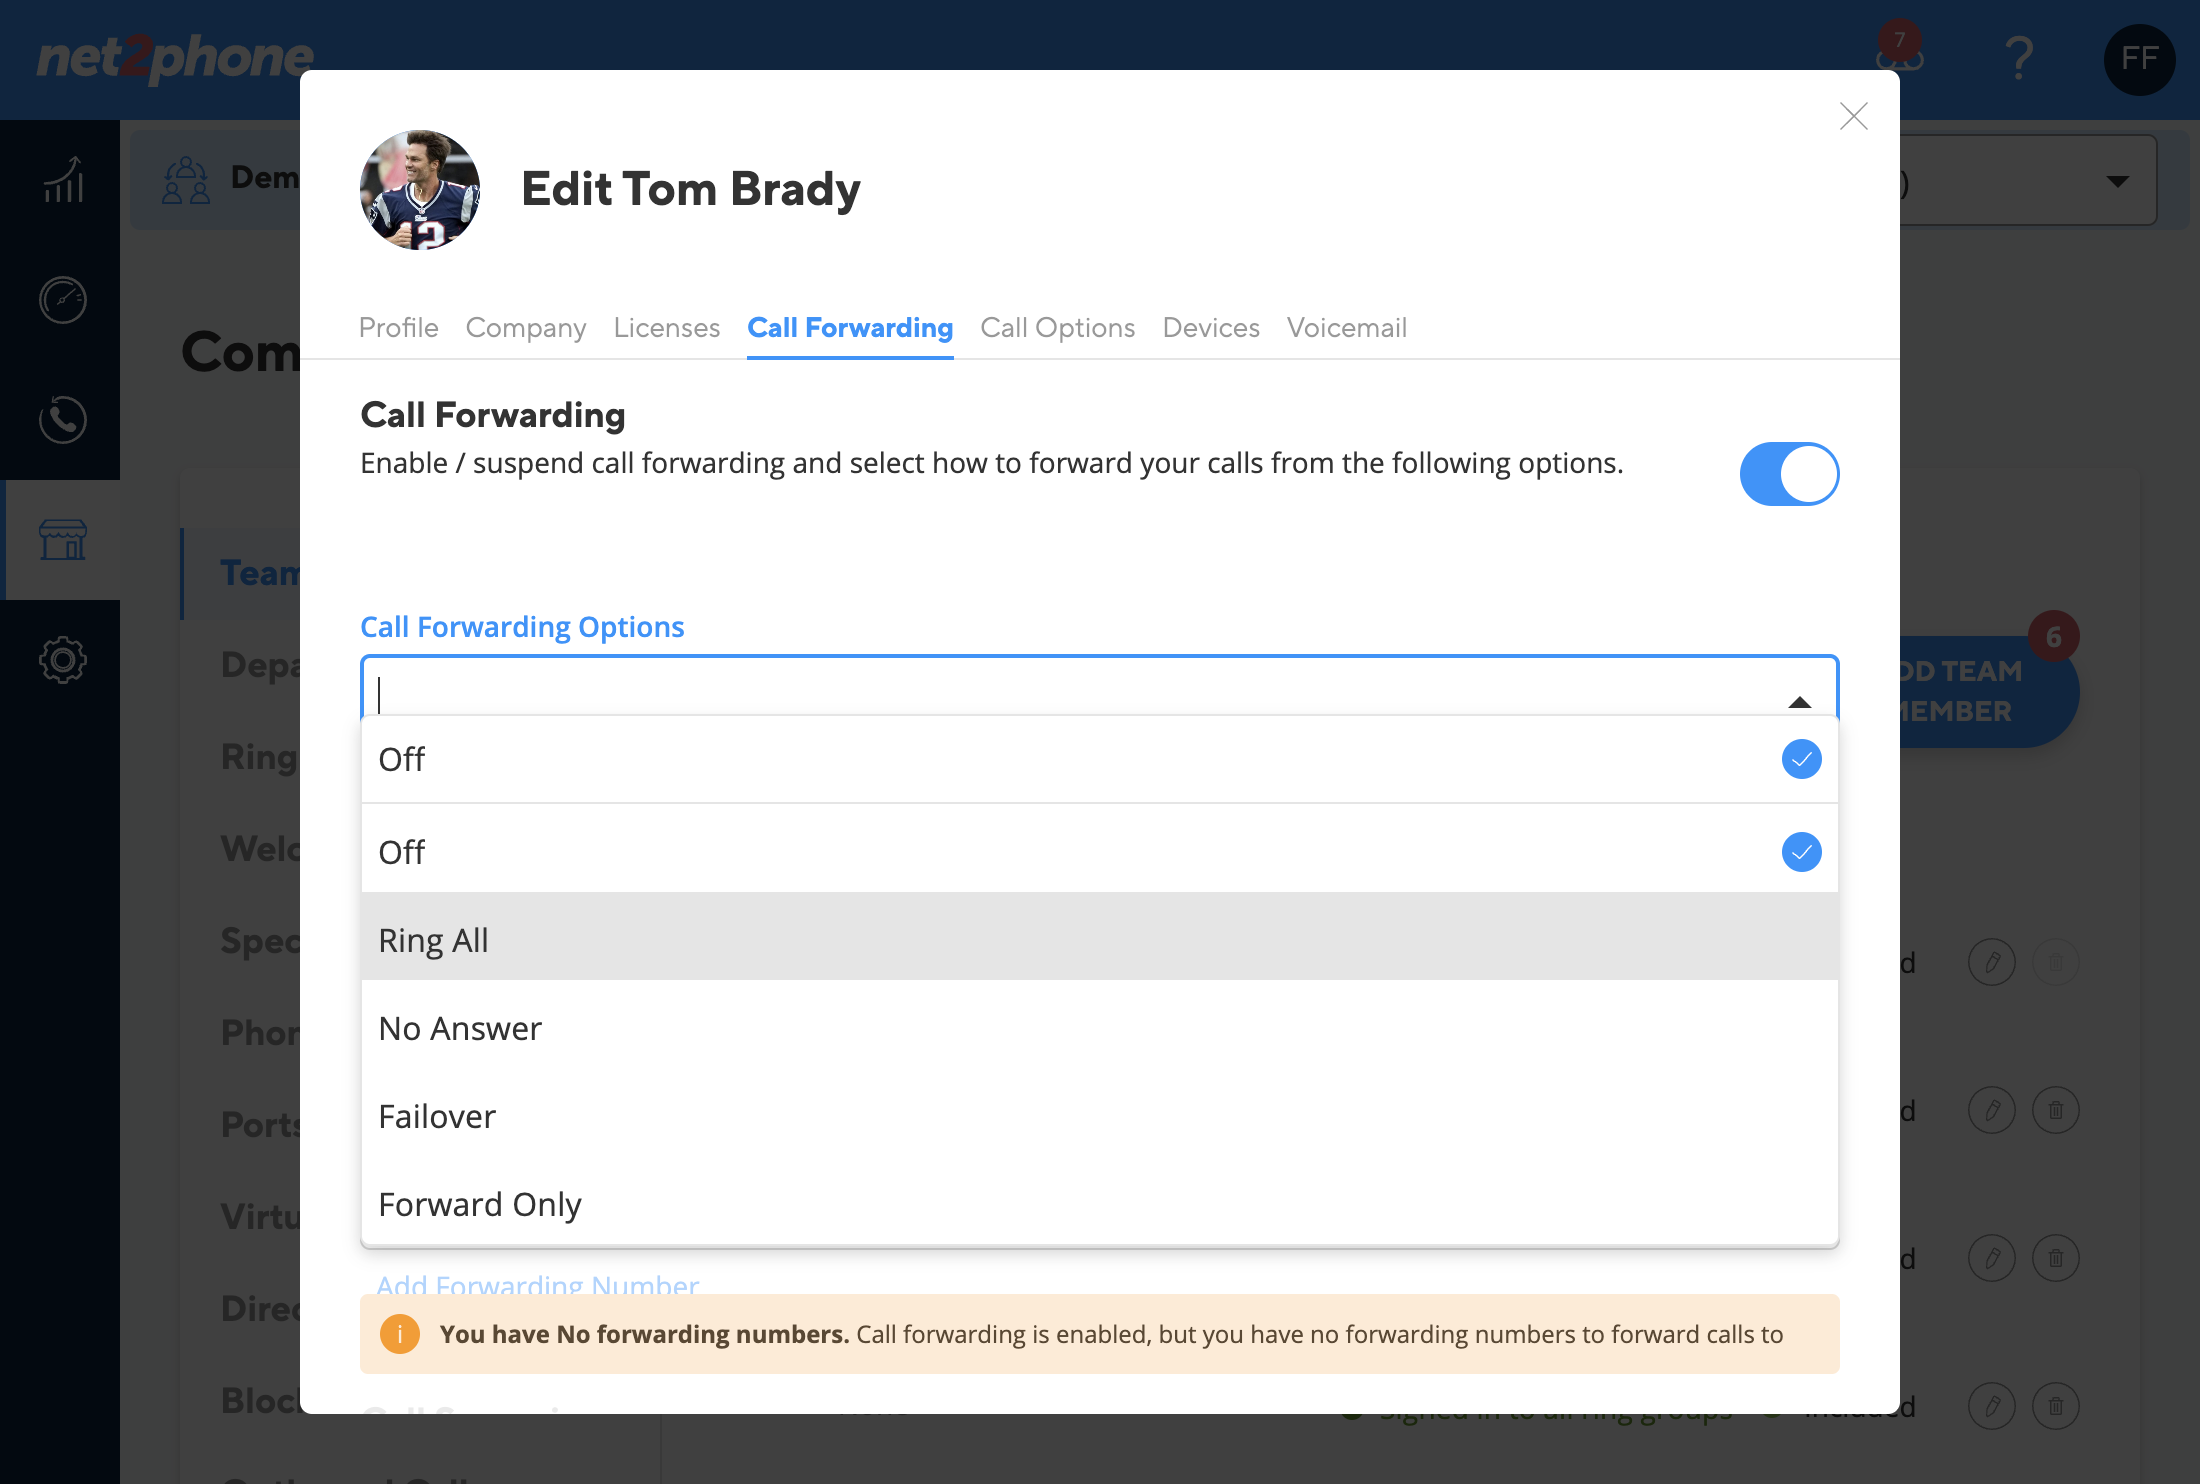
Task: Switch to the Devices tab
Action: coord(1211,328)
